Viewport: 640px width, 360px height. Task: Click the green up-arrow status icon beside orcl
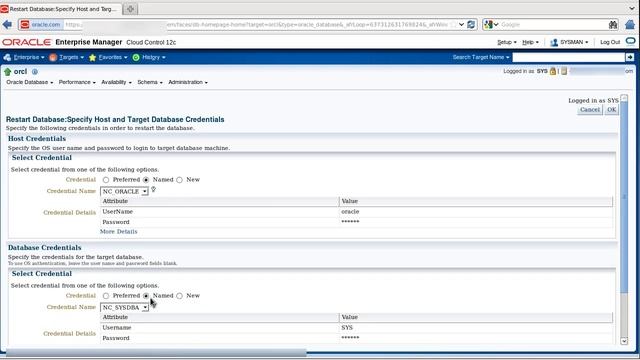(7, 72)
